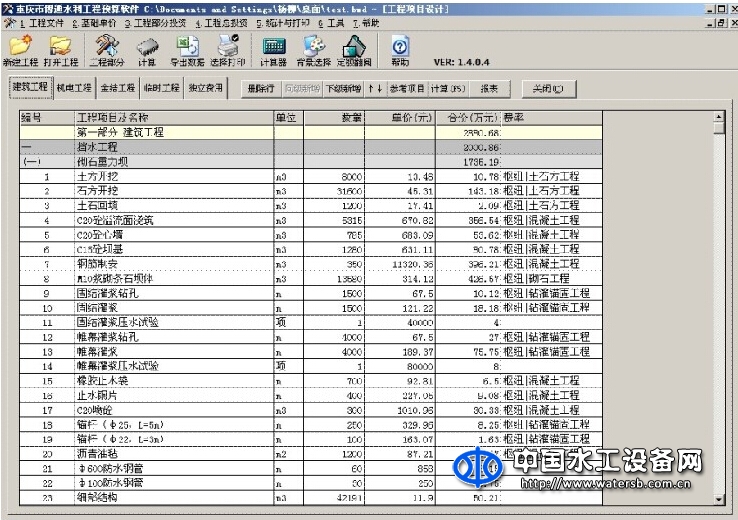Image resolution: width=738 pixels, height=520 pixels.
Task: Open the 2.基础单价 menu
Action: (x=94, y=23)
